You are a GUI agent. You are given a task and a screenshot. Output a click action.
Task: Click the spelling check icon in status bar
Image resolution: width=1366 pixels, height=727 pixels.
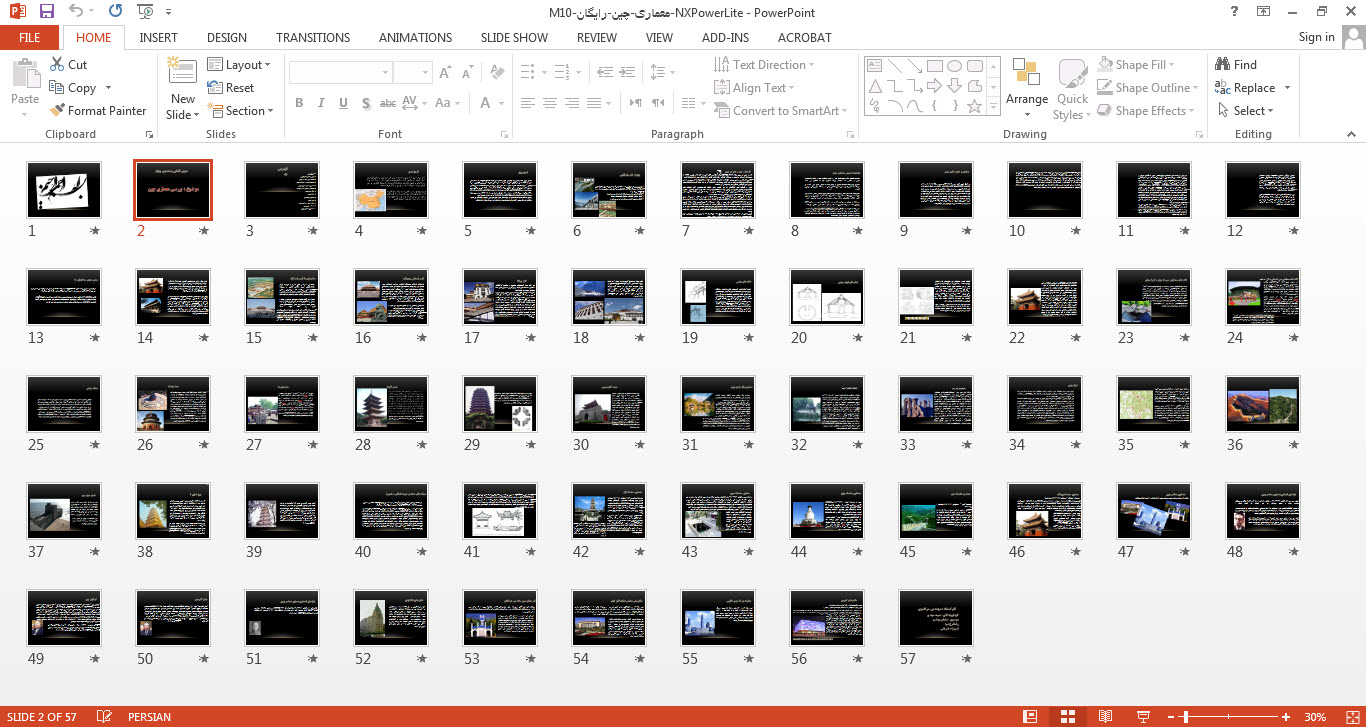(x=104, y=717)
